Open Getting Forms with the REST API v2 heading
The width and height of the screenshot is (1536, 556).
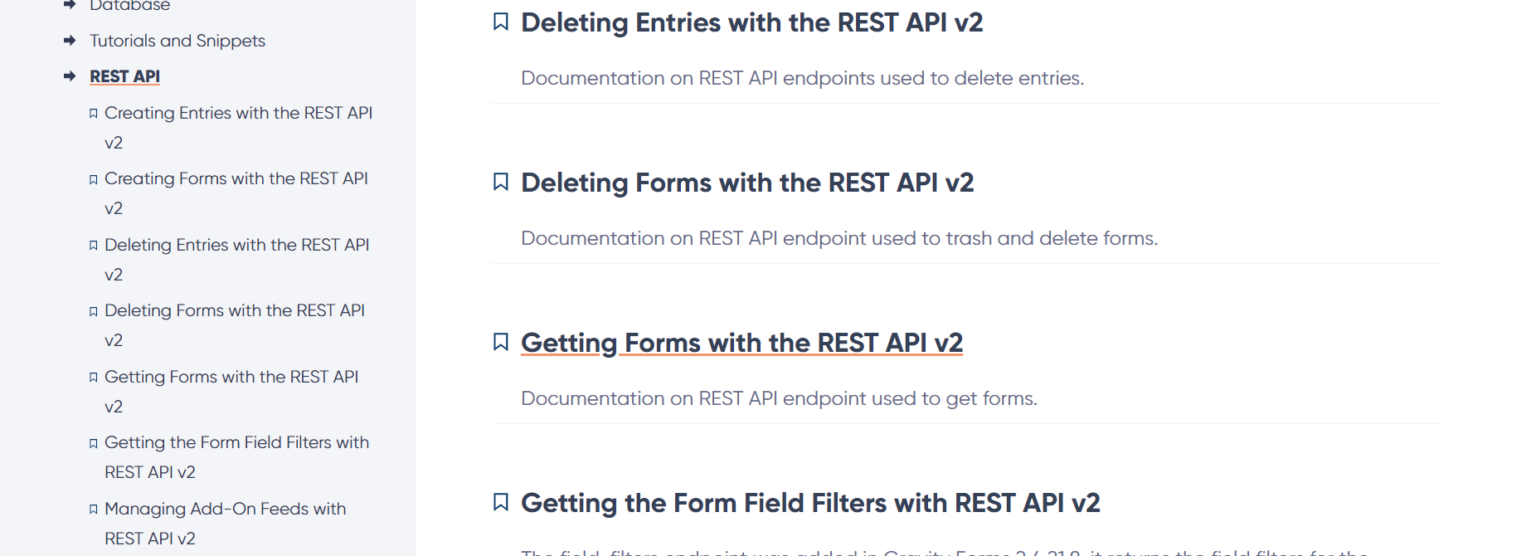[741, 342]
